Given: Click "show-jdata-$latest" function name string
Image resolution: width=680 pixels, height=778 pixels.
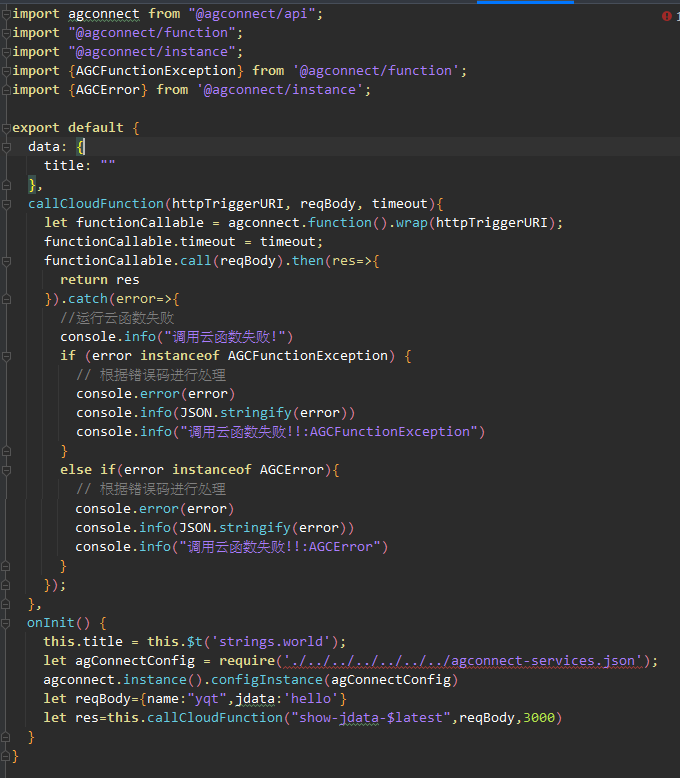Looking at the screenshot, I should pyautogui.click(x=371, y=718).
